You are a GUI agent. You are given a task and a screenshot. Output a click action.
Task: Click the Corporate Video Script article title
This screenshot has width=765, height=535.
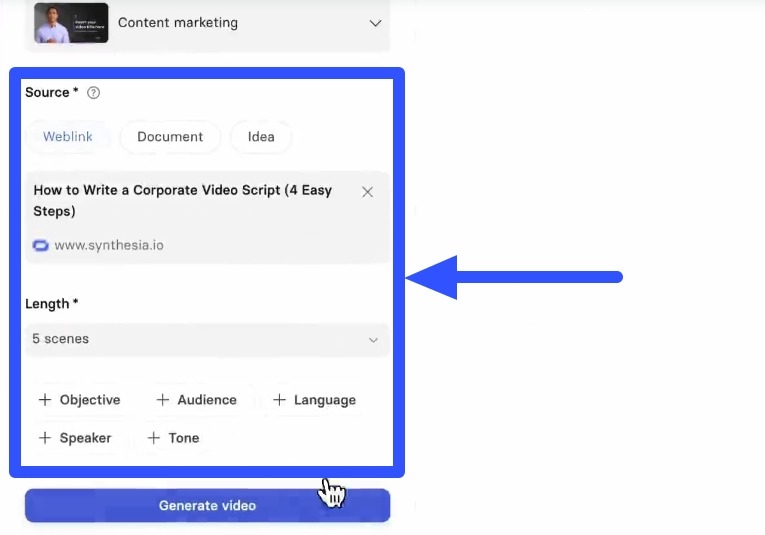[x=183, y=200]
